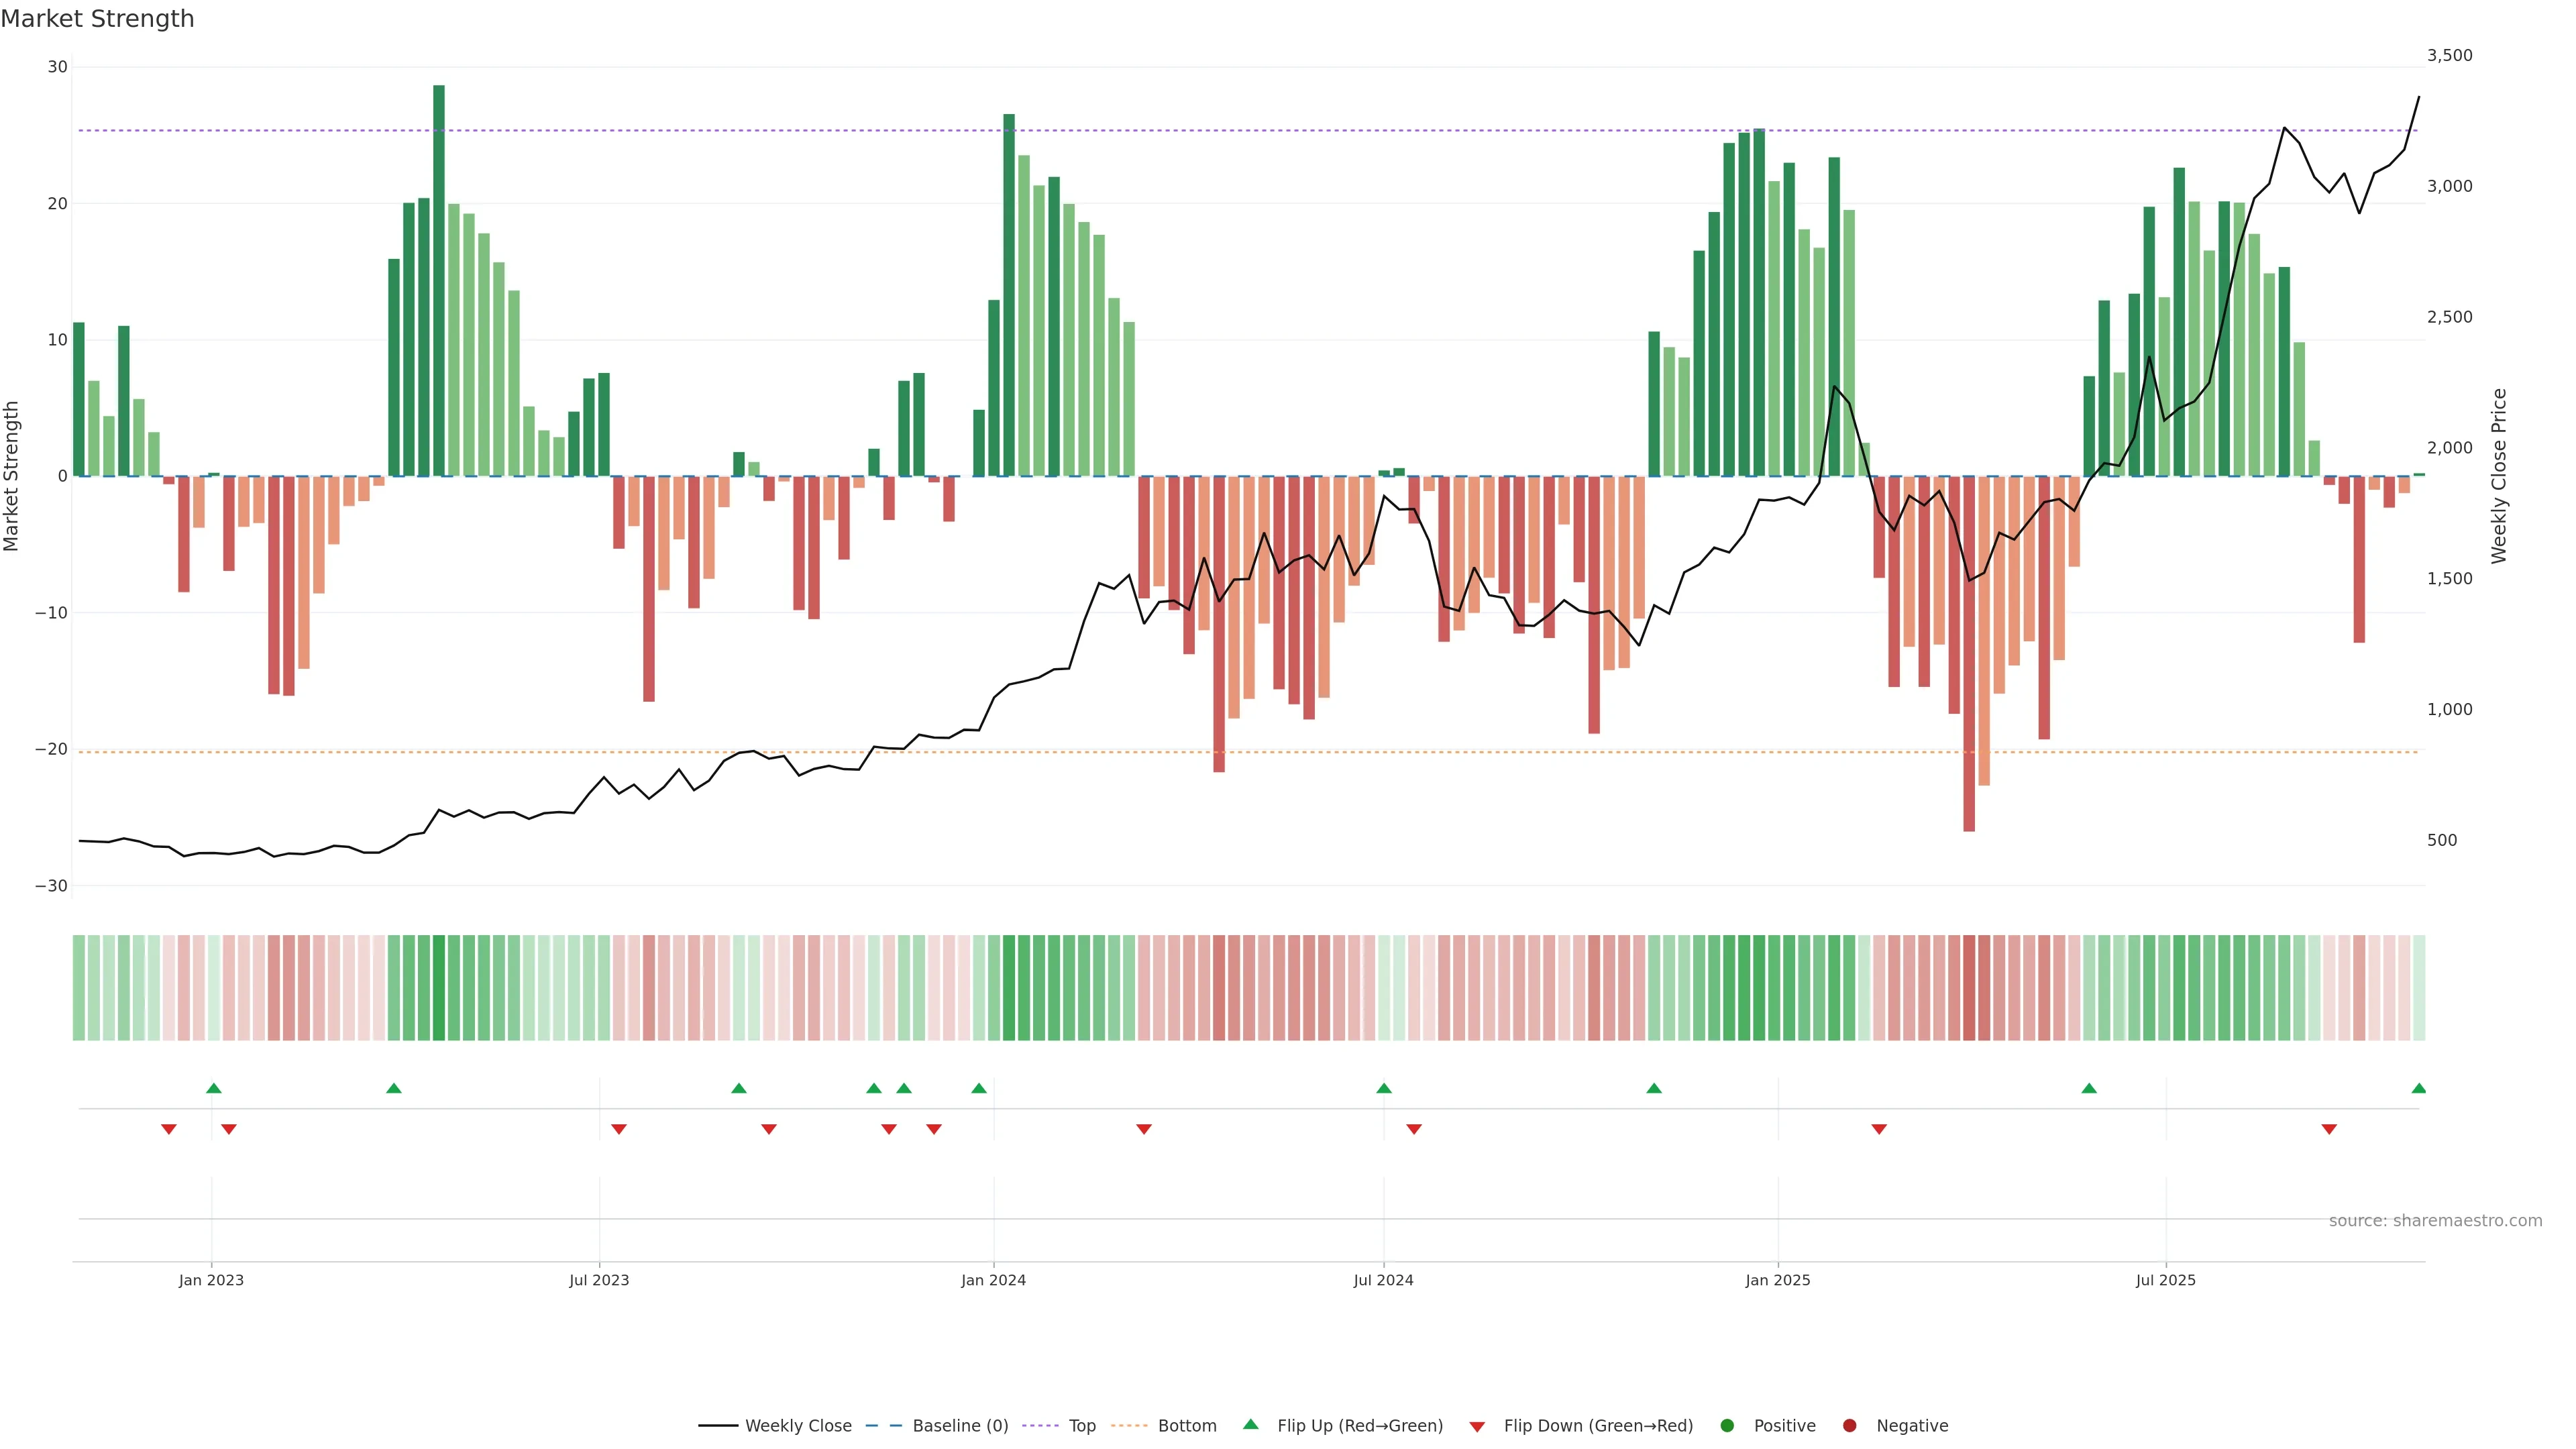Click the first red flip-down triangle marker
Viewport: 2576px width, 1449px height.
point(169,1129)
